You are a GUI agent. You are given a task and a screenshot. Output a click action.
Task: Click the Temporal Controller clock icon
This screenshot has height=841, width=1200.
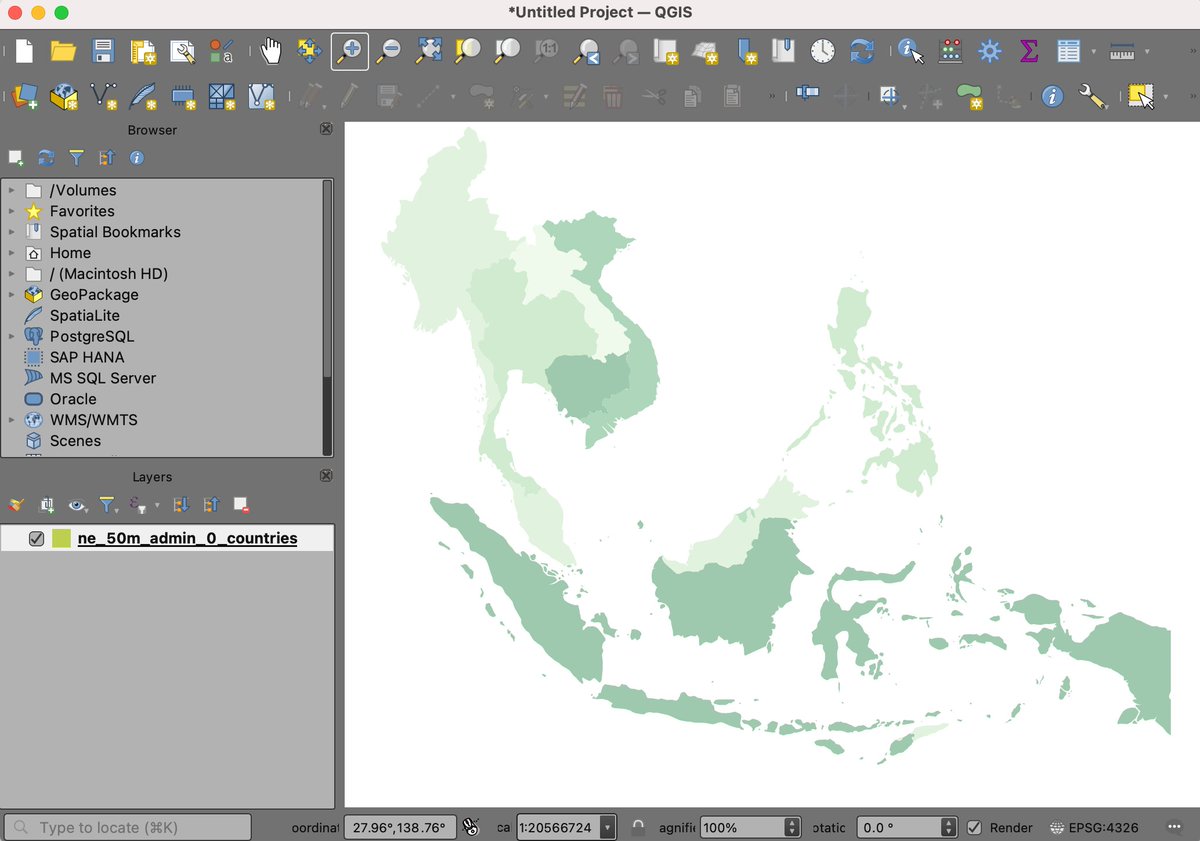pos(822,50)
